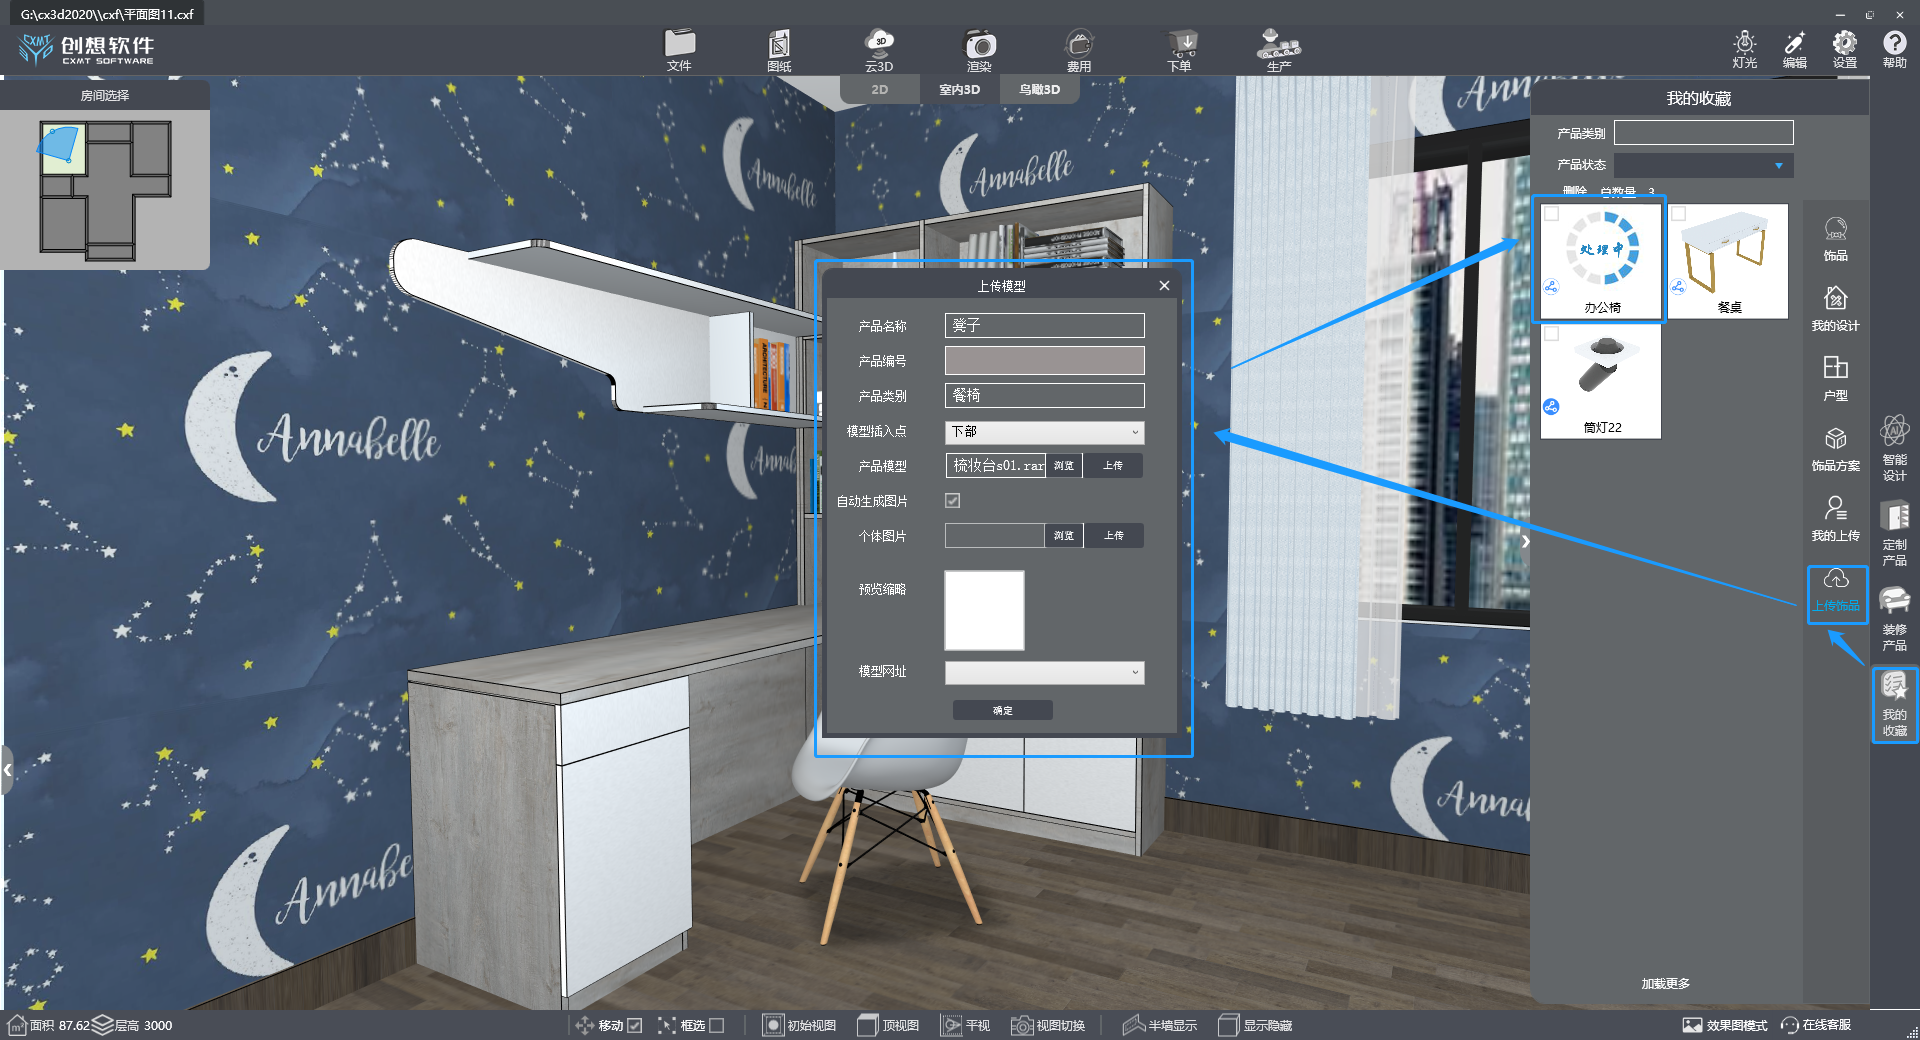Image resolution: width=1920 pixels, height=1040 pixels.
Task: Check the 筒灯22 item checkbox
Action: 1551,333
